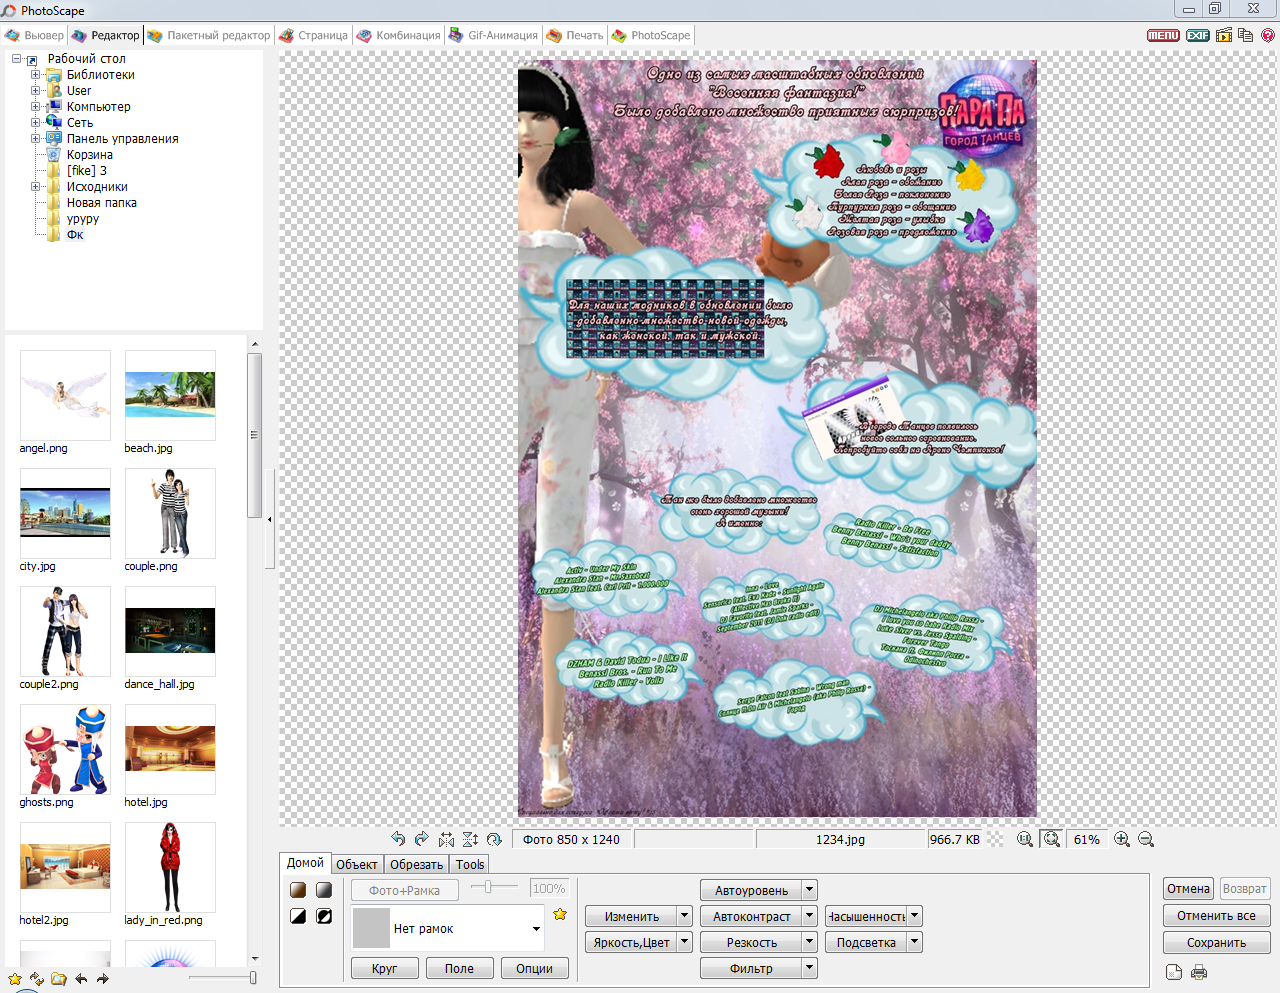This screenshot has height=993, width=1280.
Task: Open the Автоуровень dropdown arrow
Action: pos(810,890)
